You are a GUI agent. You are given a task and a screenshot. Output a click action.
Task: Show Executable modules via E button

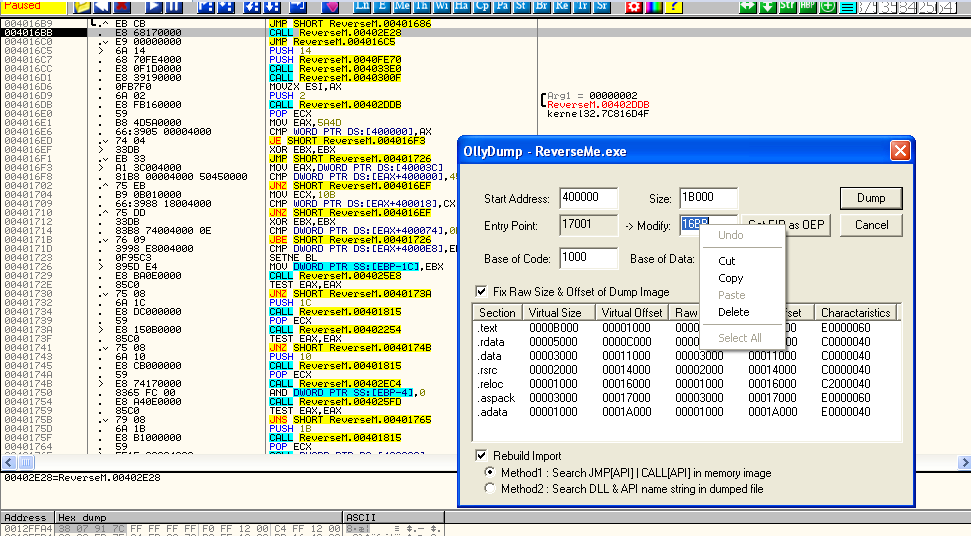coord(382,7)
